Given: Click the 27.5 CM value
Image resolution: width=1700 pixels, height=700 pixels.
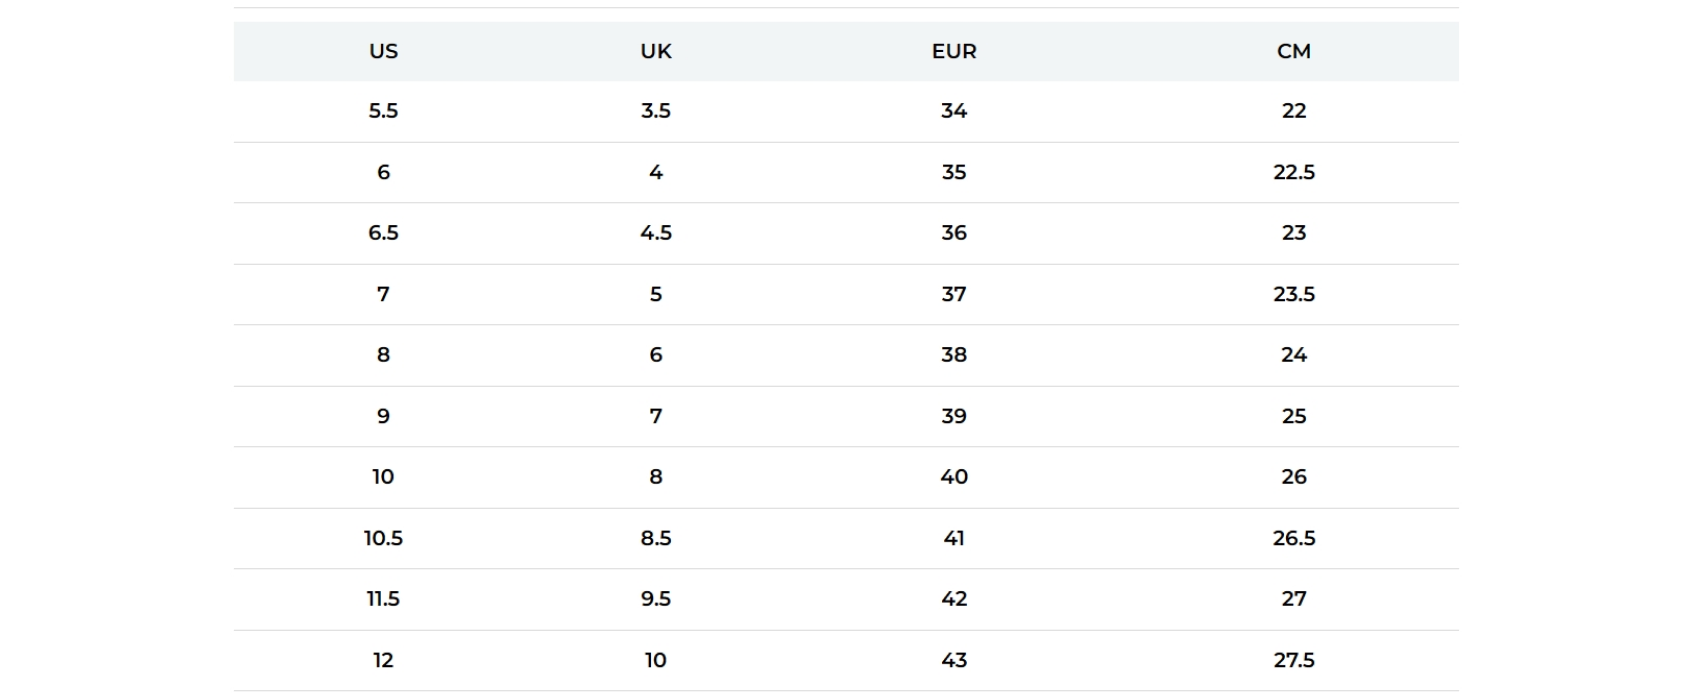Looking at the screenshot, I should [1293, 660].
